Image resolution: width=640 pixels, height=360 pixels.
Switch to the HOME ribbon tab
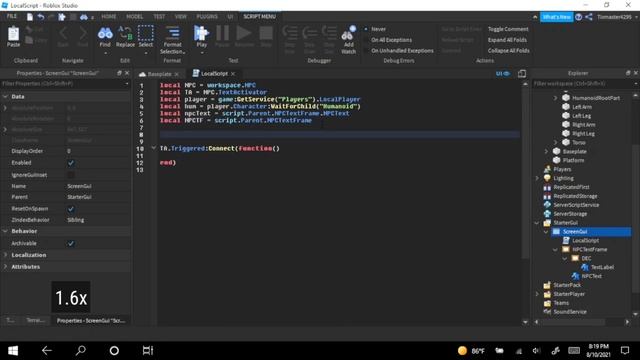[x=109, y=17]
